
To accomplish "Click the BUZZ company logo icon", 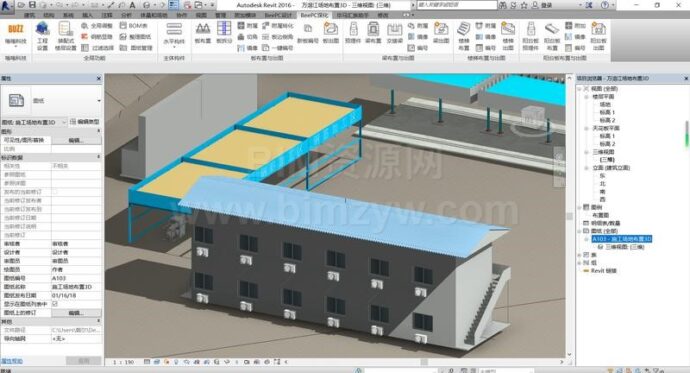I will pyautogui.click(x=16, y=29).
